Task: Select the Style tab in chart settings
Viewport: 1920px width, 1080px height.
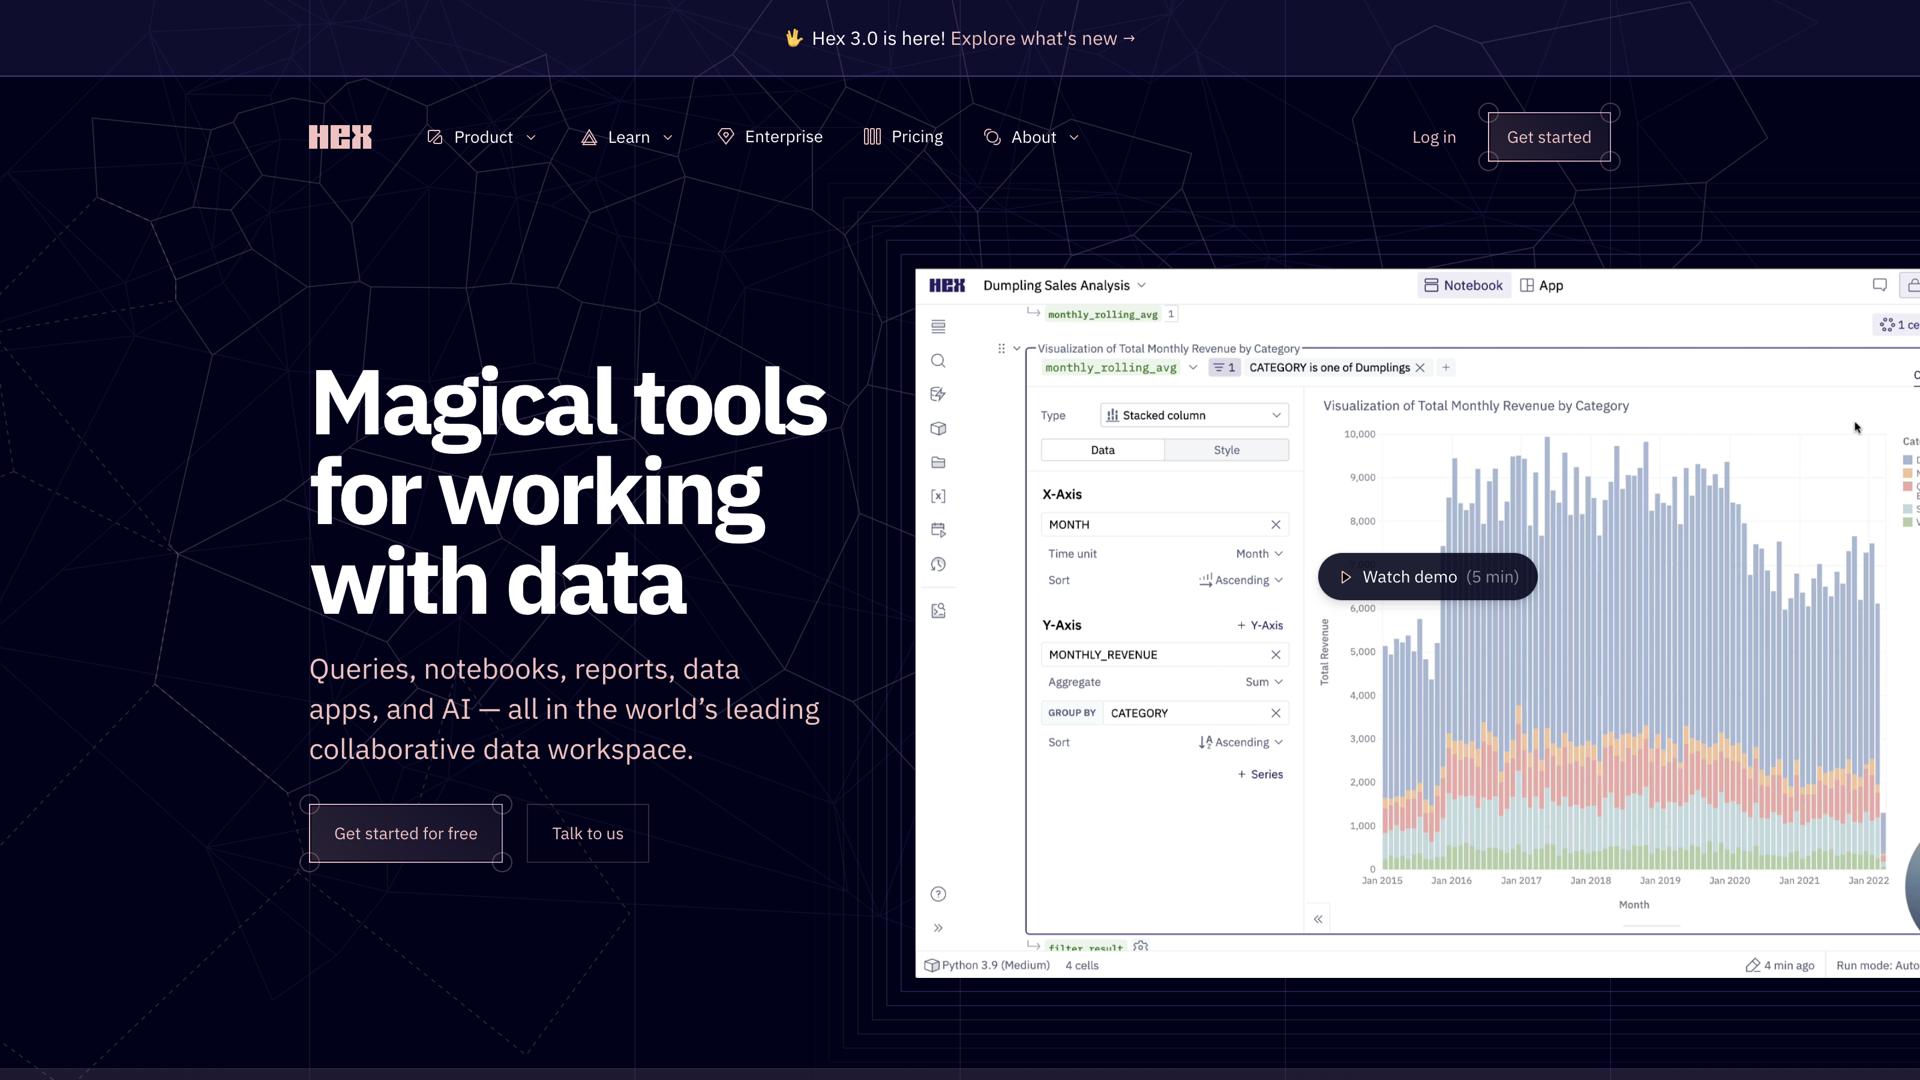Action: pos(1226,450)
